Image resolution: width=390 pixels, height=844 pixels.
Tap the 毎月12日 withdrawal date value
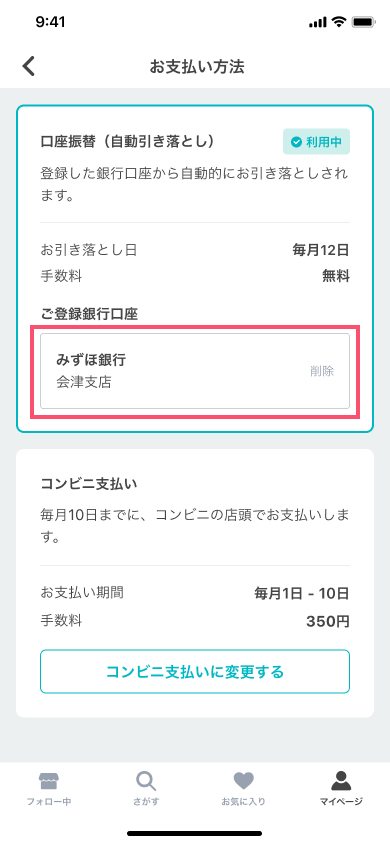pyautogui.click(x=321, y=250)
